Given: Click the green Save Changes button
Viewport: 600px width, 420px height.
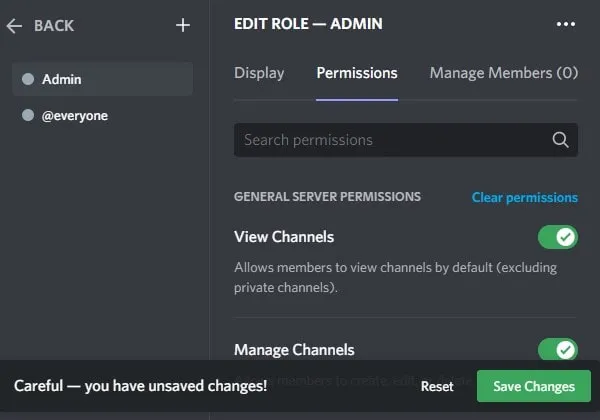Looking at the screenshot, I should (x=534, y=386).
